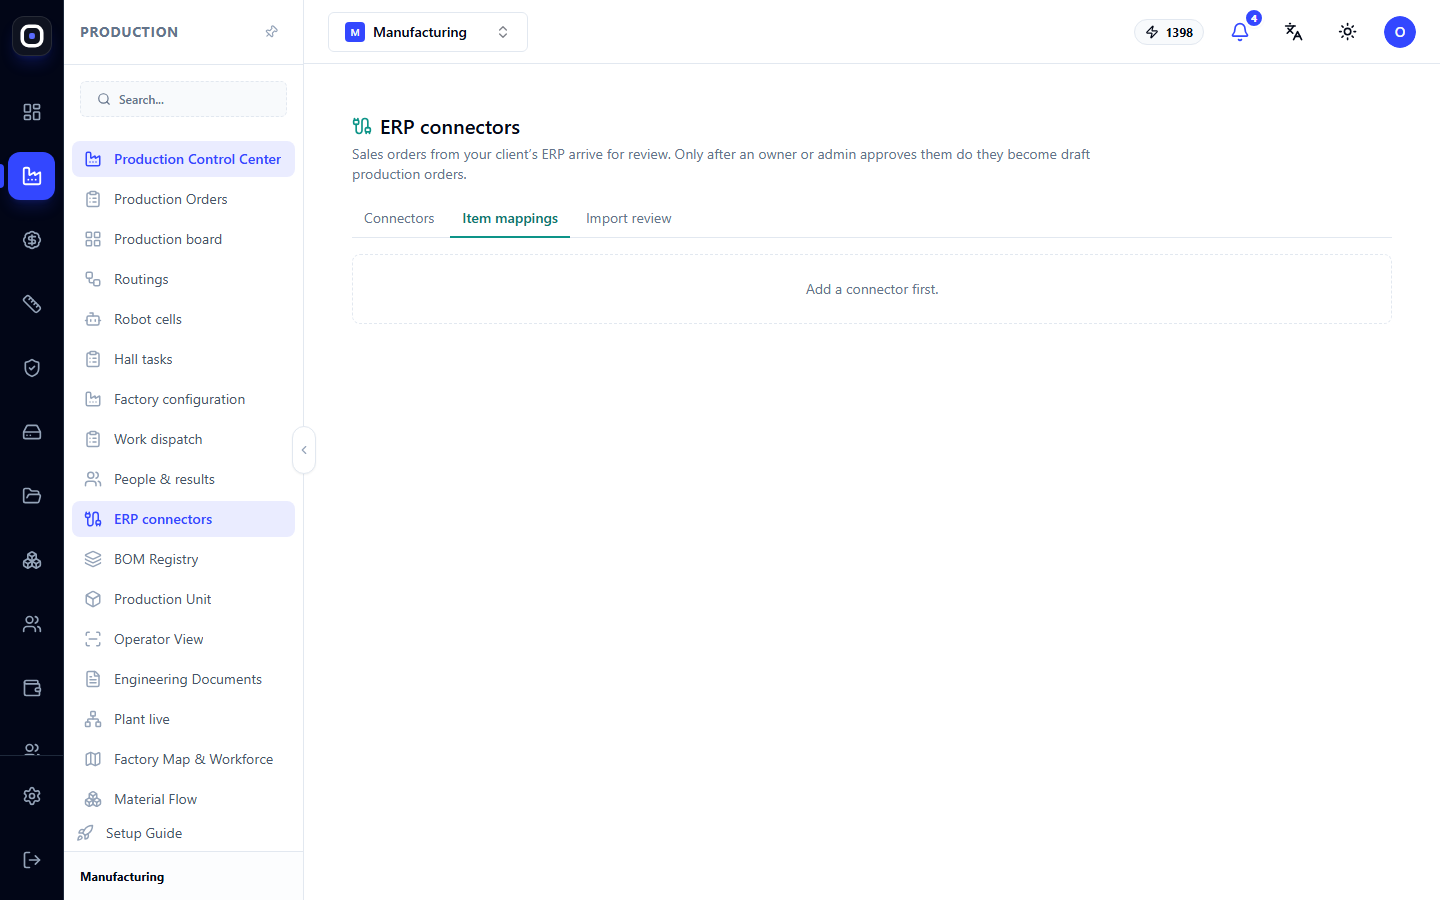The height and width of the screenshot is (900, 1440).
Task: Click the dollar finance icon in rail
Action: [32, 240]
